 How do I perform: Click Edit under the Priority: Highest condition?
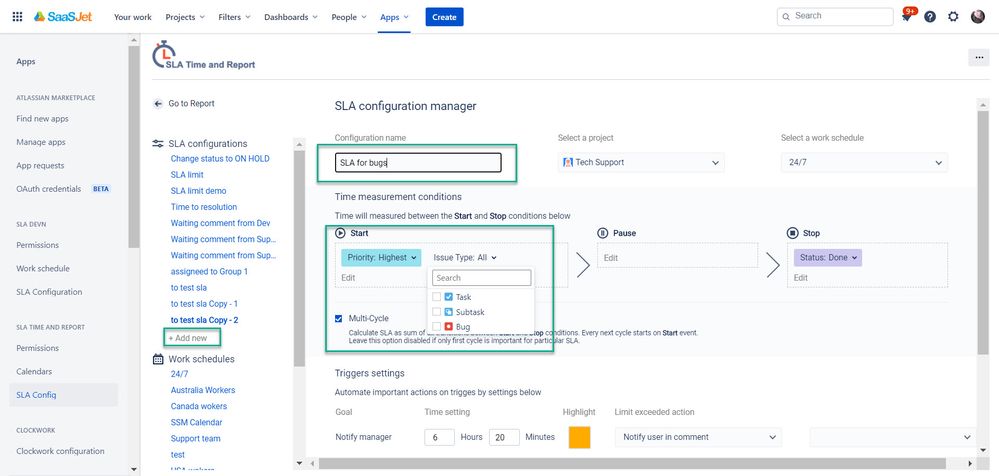(x=348, y=278)
